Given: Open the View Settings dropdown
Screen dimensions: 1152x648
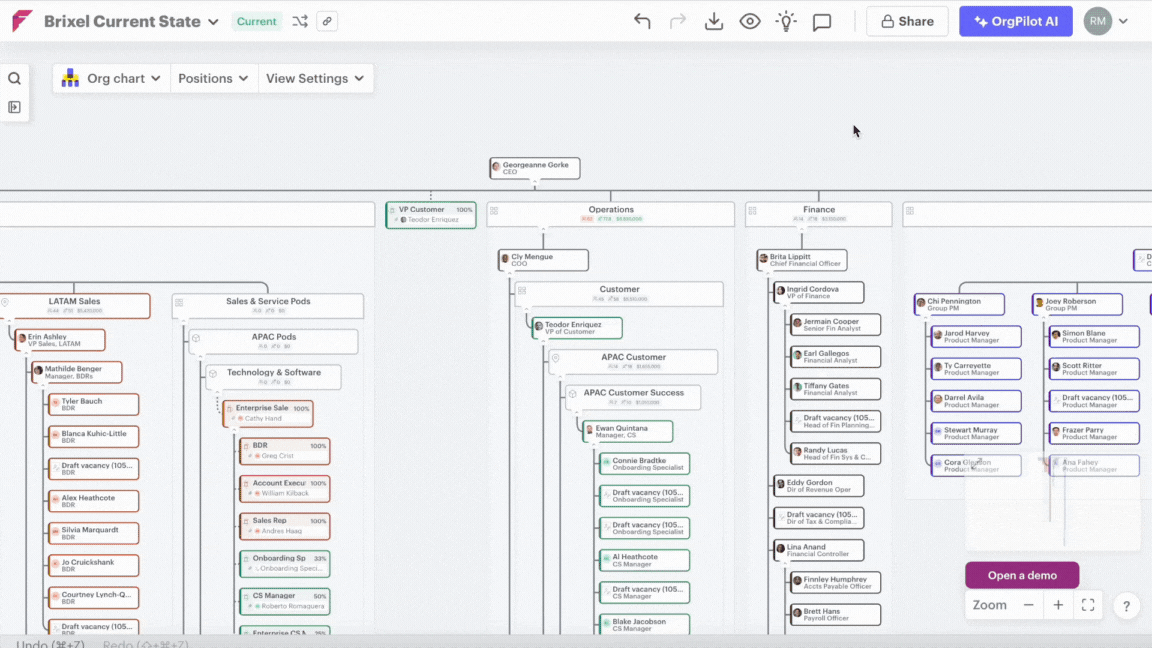Looking at the screenshot, I should [315, 79].
